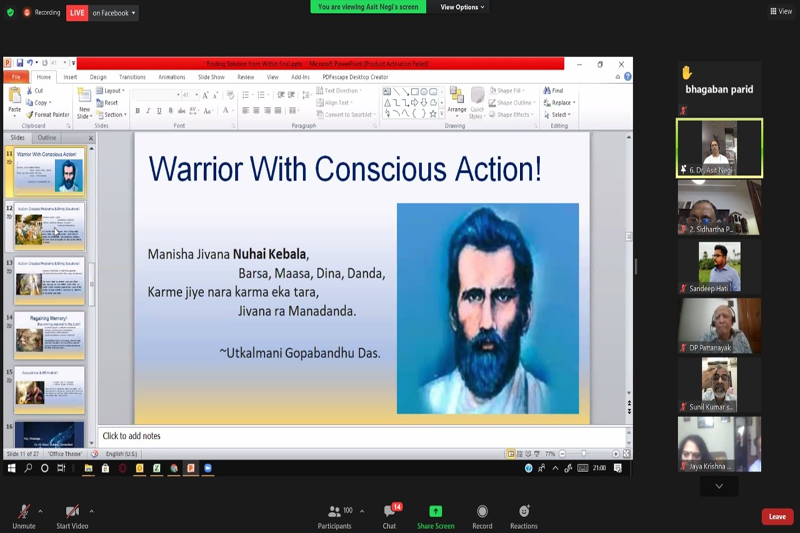Click the Start Video camera icon
This screenshot has height=533, width=800.
tap(71, 511)
